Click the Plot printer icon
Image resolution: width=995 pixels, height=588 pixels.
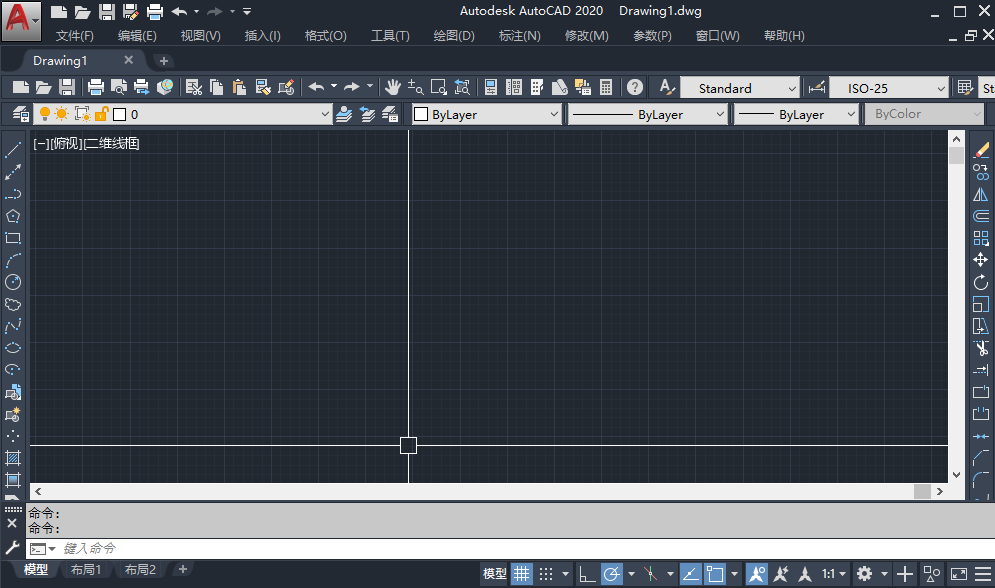pos(95,88)
